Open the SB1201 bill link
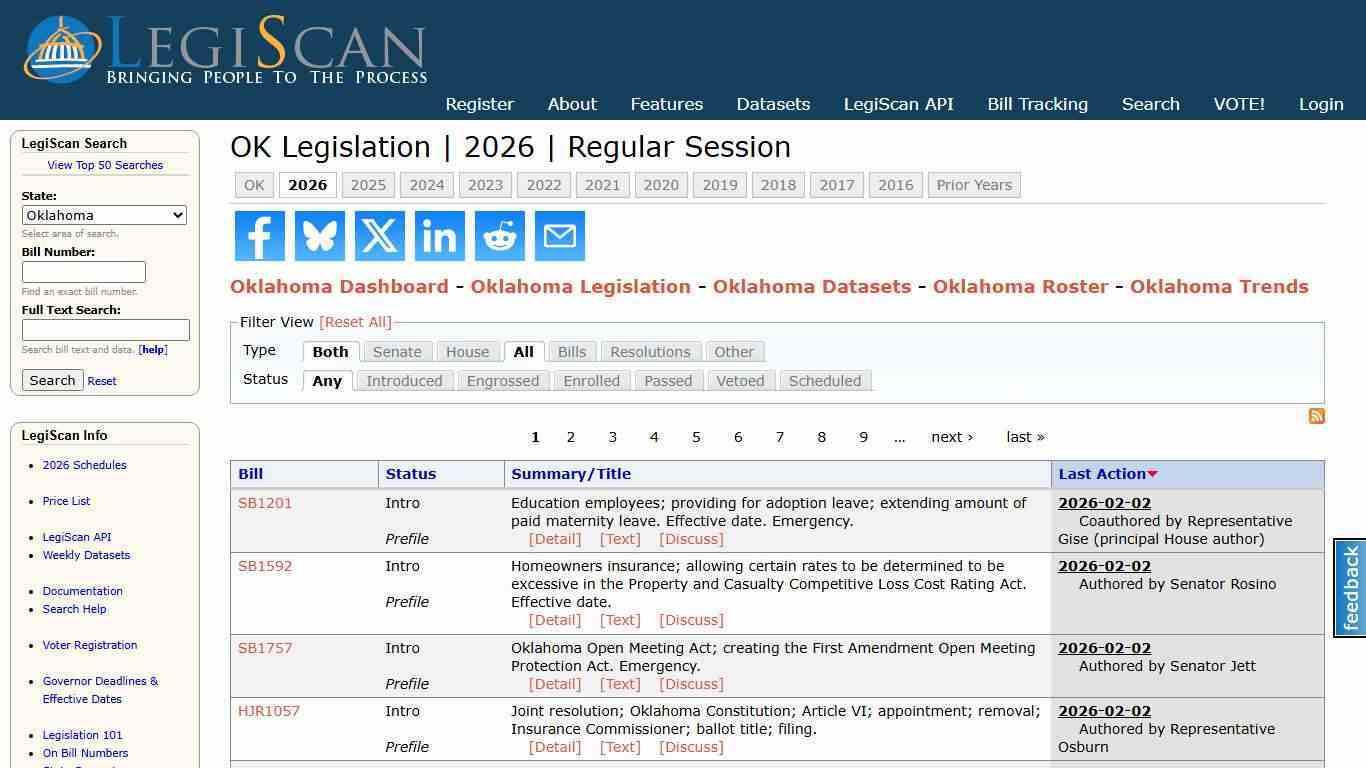The width and height of the screenshot is (1366, 768). click(264, 503)
